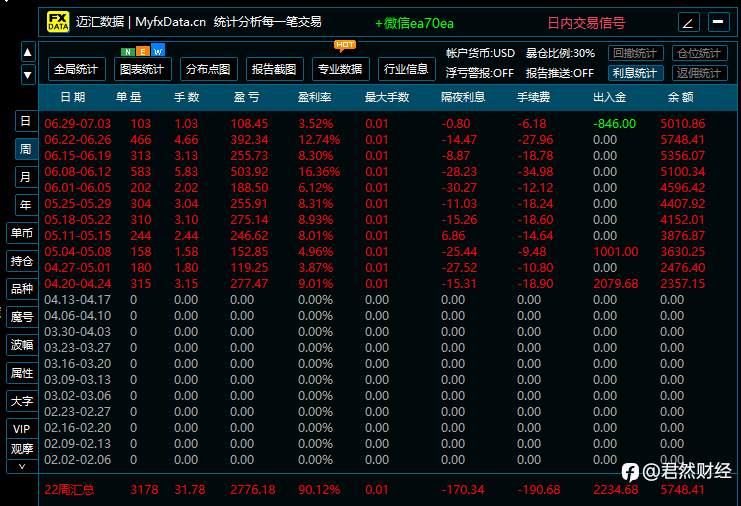Click the 手数 column header
Viewport: 741px width, 506px height.
(187, 97)
